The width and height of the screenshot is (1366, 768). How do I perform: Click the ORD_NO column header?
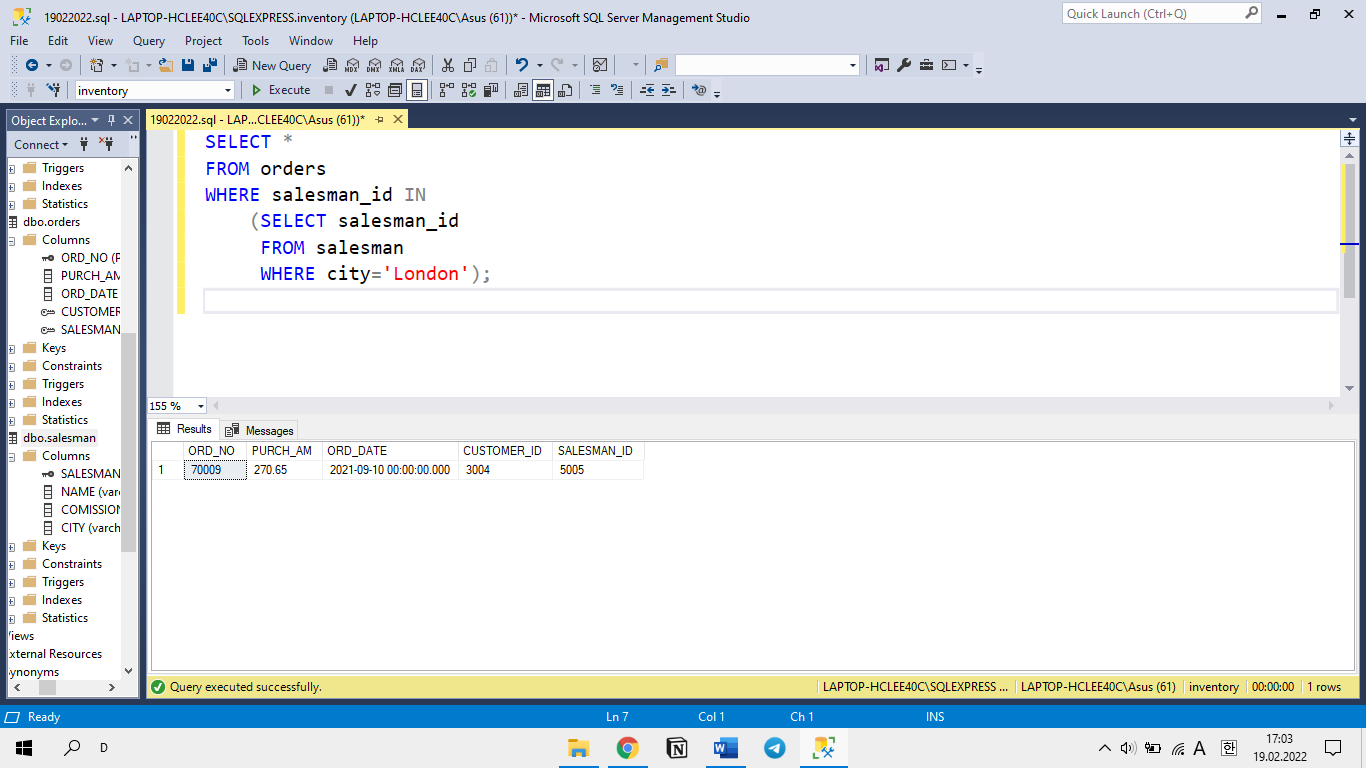point(214,451)
